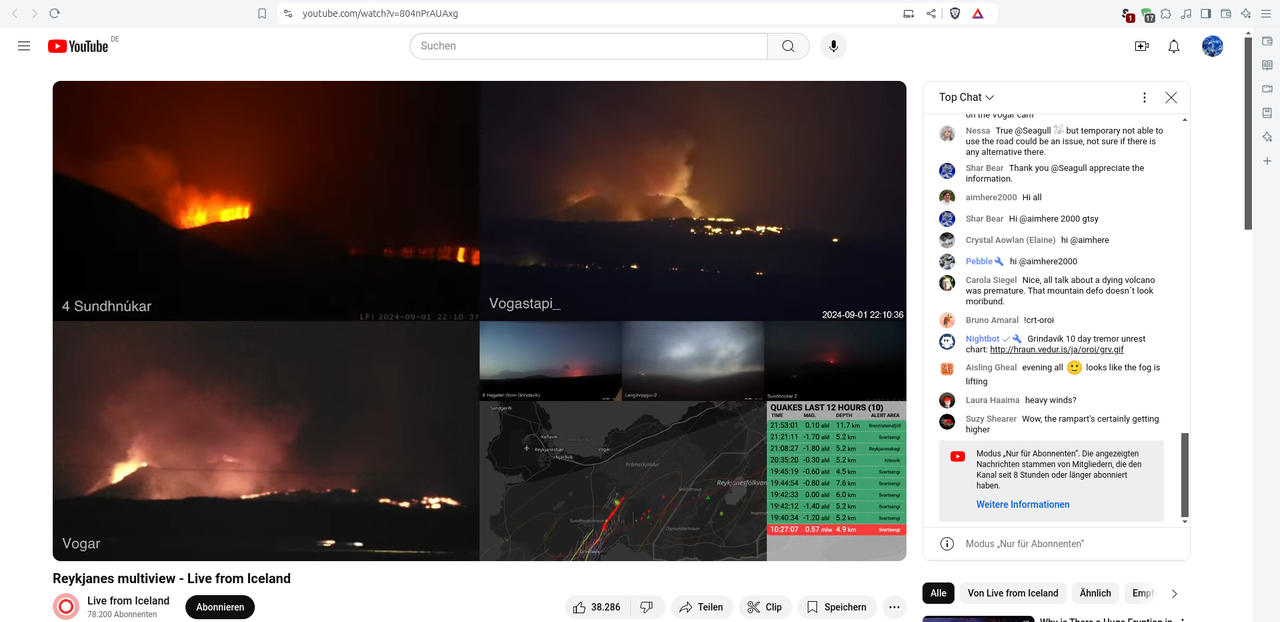Open Brave Wallet in the toolbar
Screen dimensions: 1280x622
[x=1226, y=13]
